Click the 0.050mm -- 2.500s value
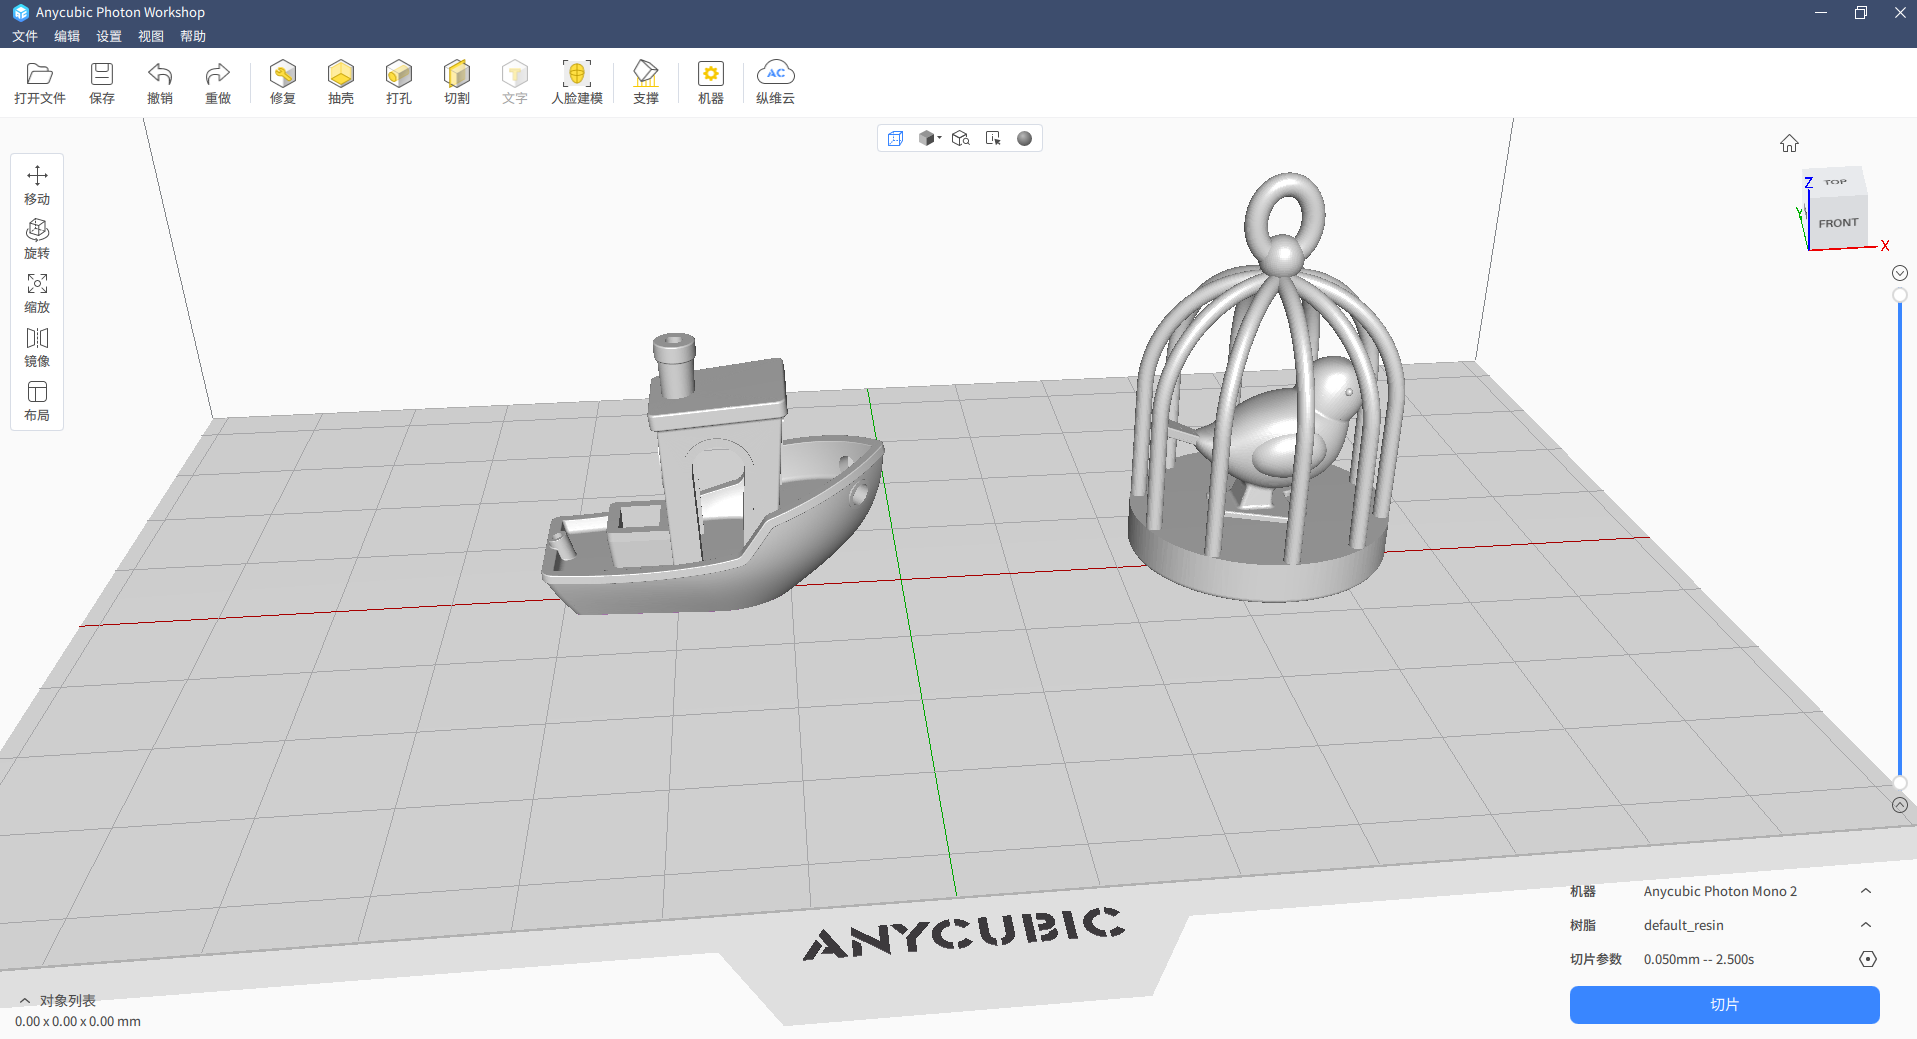 [x=1698, y=959]
